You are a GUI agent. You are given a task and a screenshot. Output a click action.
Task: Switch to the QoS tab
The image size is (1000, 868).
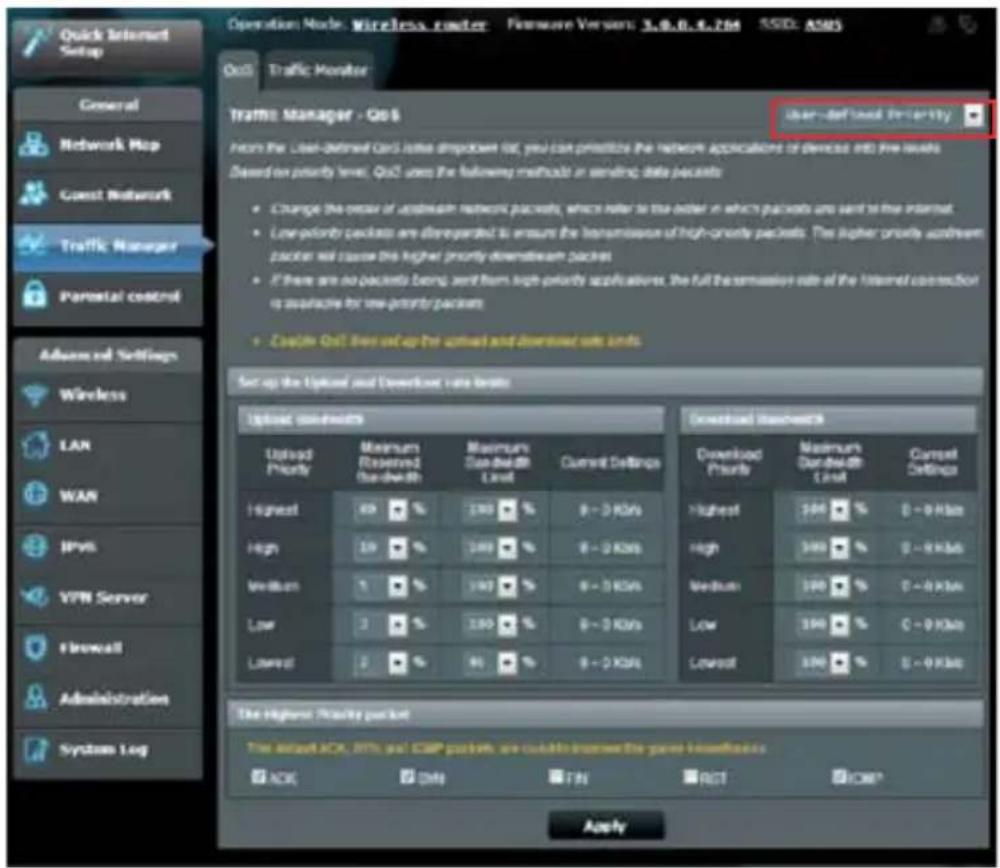pyautogui.click(x=238, y=70)
